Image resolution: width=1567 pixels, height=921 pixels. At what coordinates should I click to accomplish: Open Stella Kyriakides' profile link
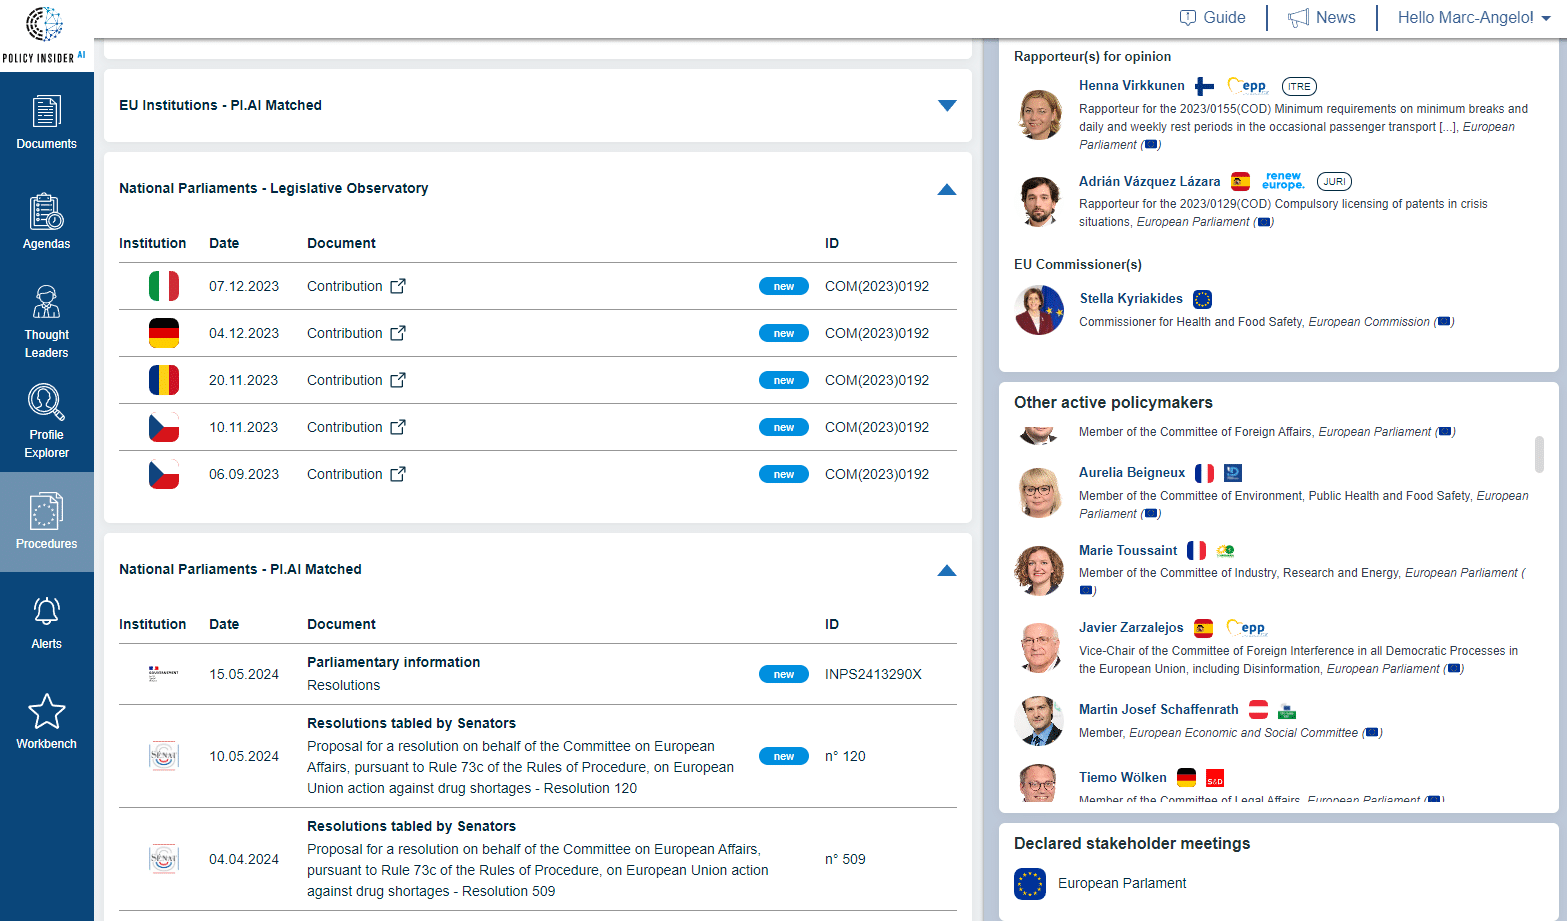pyautogui.click(x=1130, y=298)
